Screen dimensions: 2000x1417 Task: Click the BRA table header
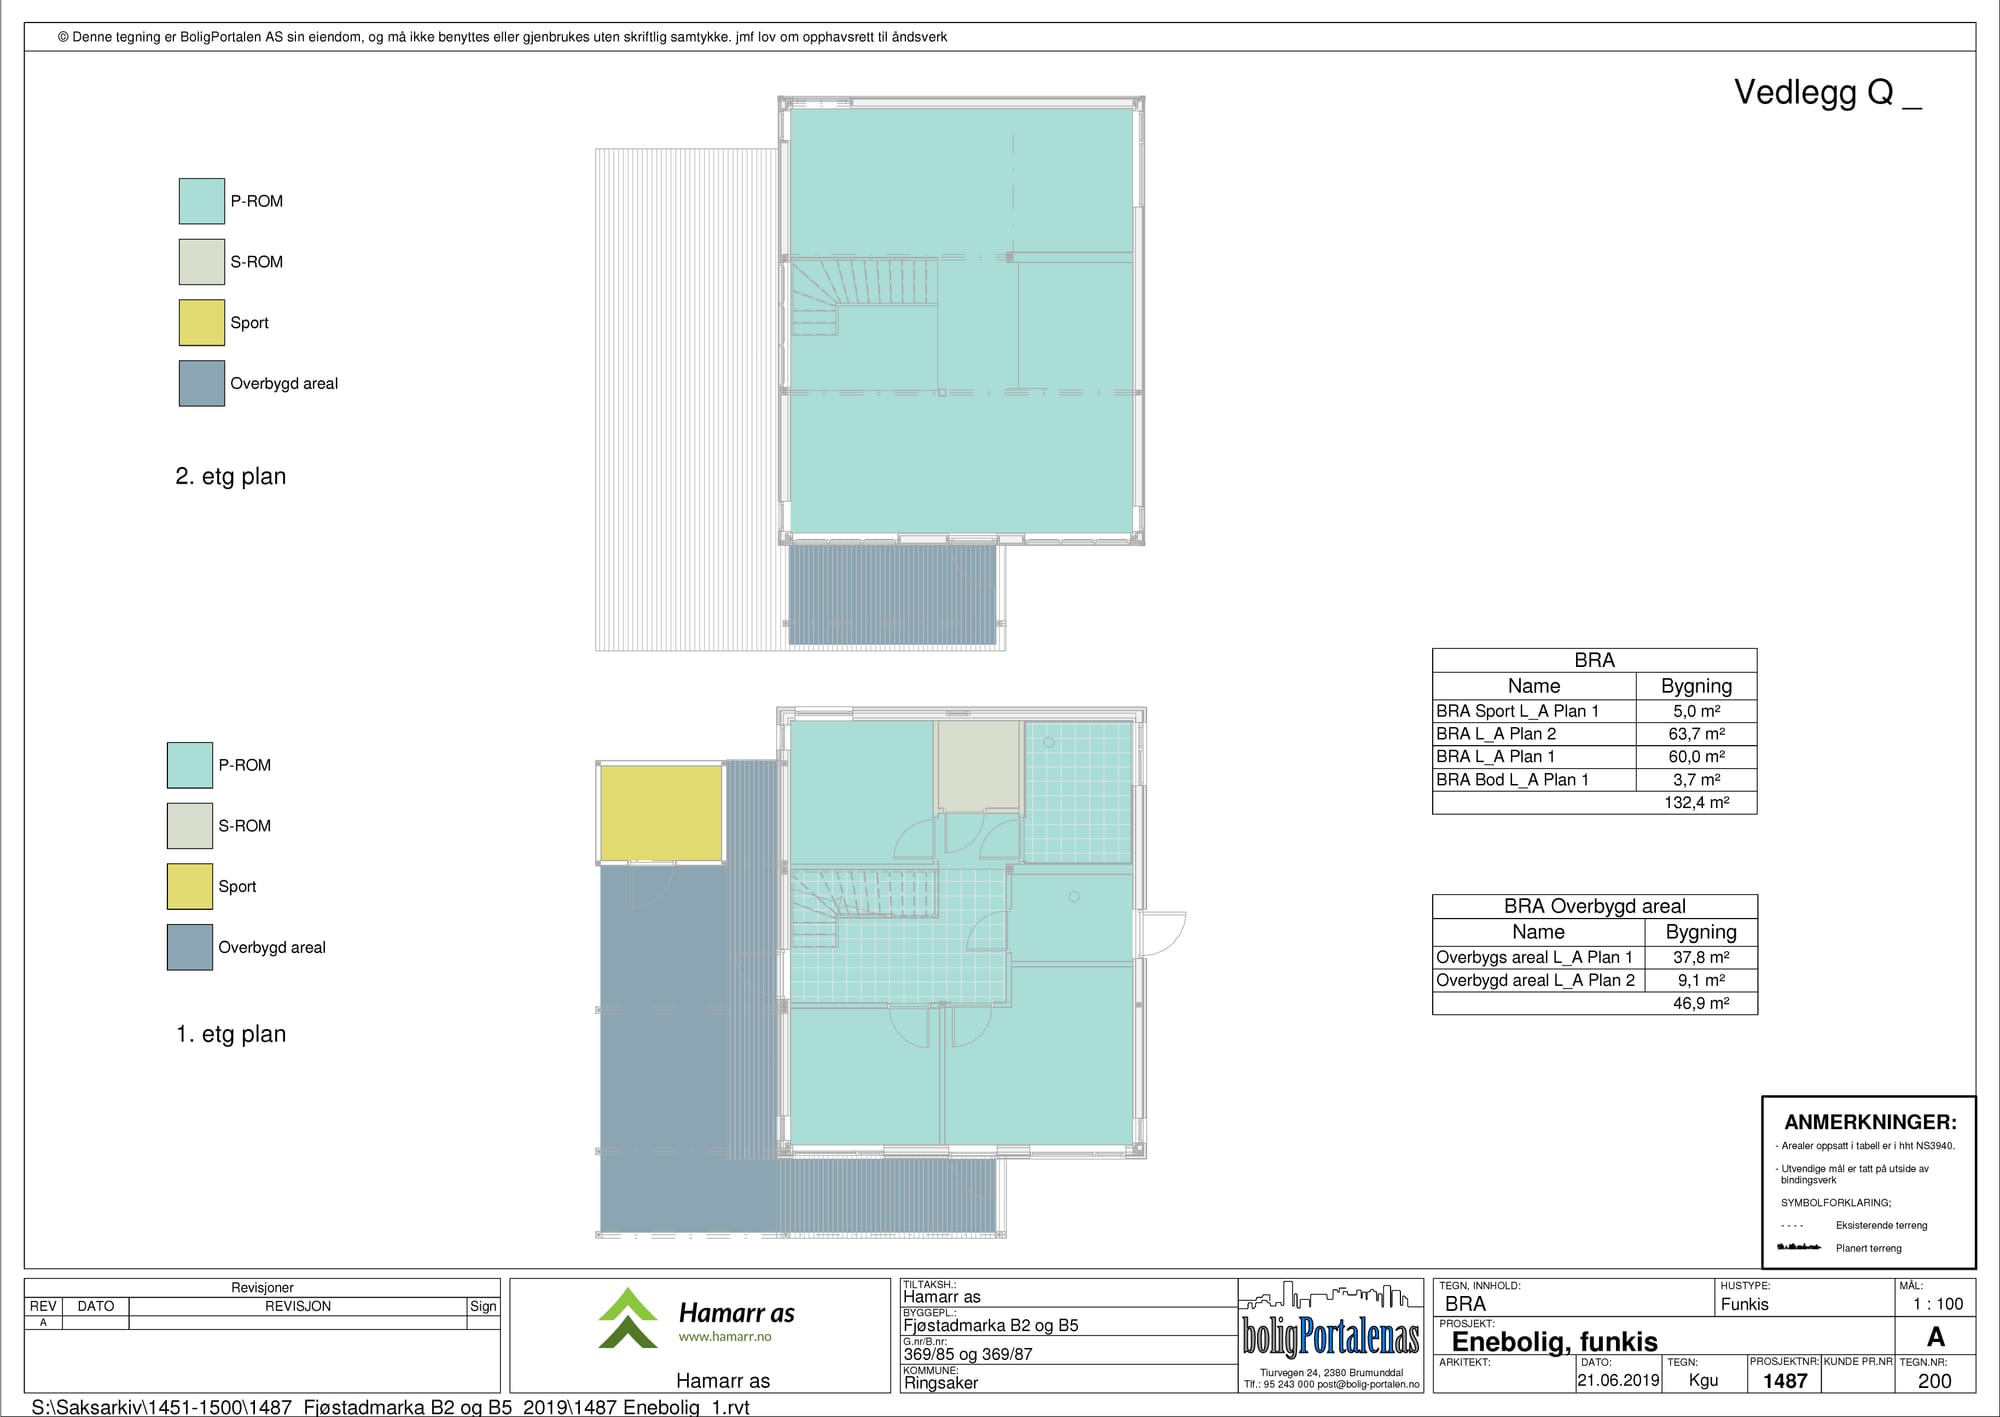click(1594, 660)
